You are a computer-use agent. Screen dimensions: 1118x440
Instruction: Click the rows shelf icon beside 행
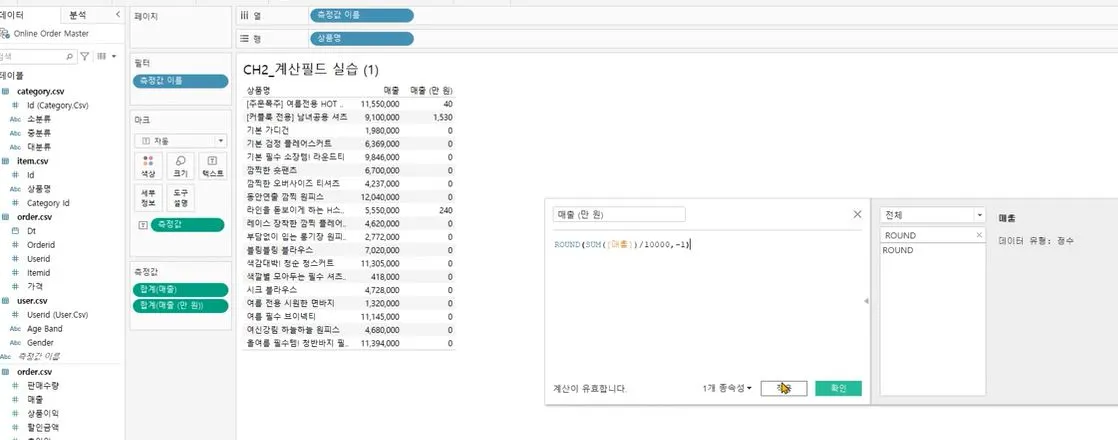(244, 39)
